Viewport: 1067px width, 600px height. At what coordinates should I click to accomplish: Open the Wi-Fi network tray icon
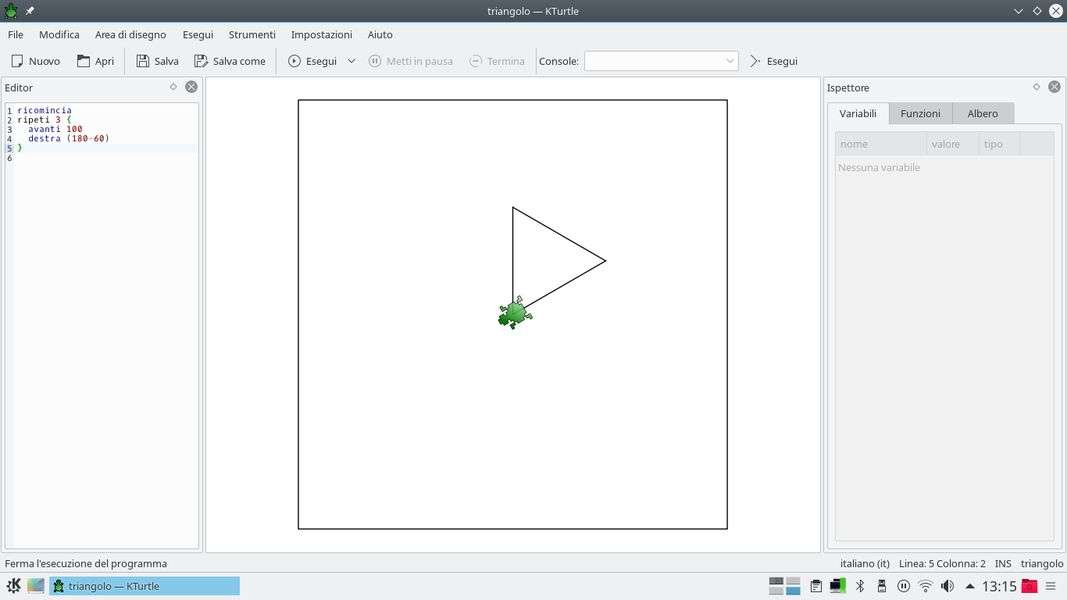925,586
